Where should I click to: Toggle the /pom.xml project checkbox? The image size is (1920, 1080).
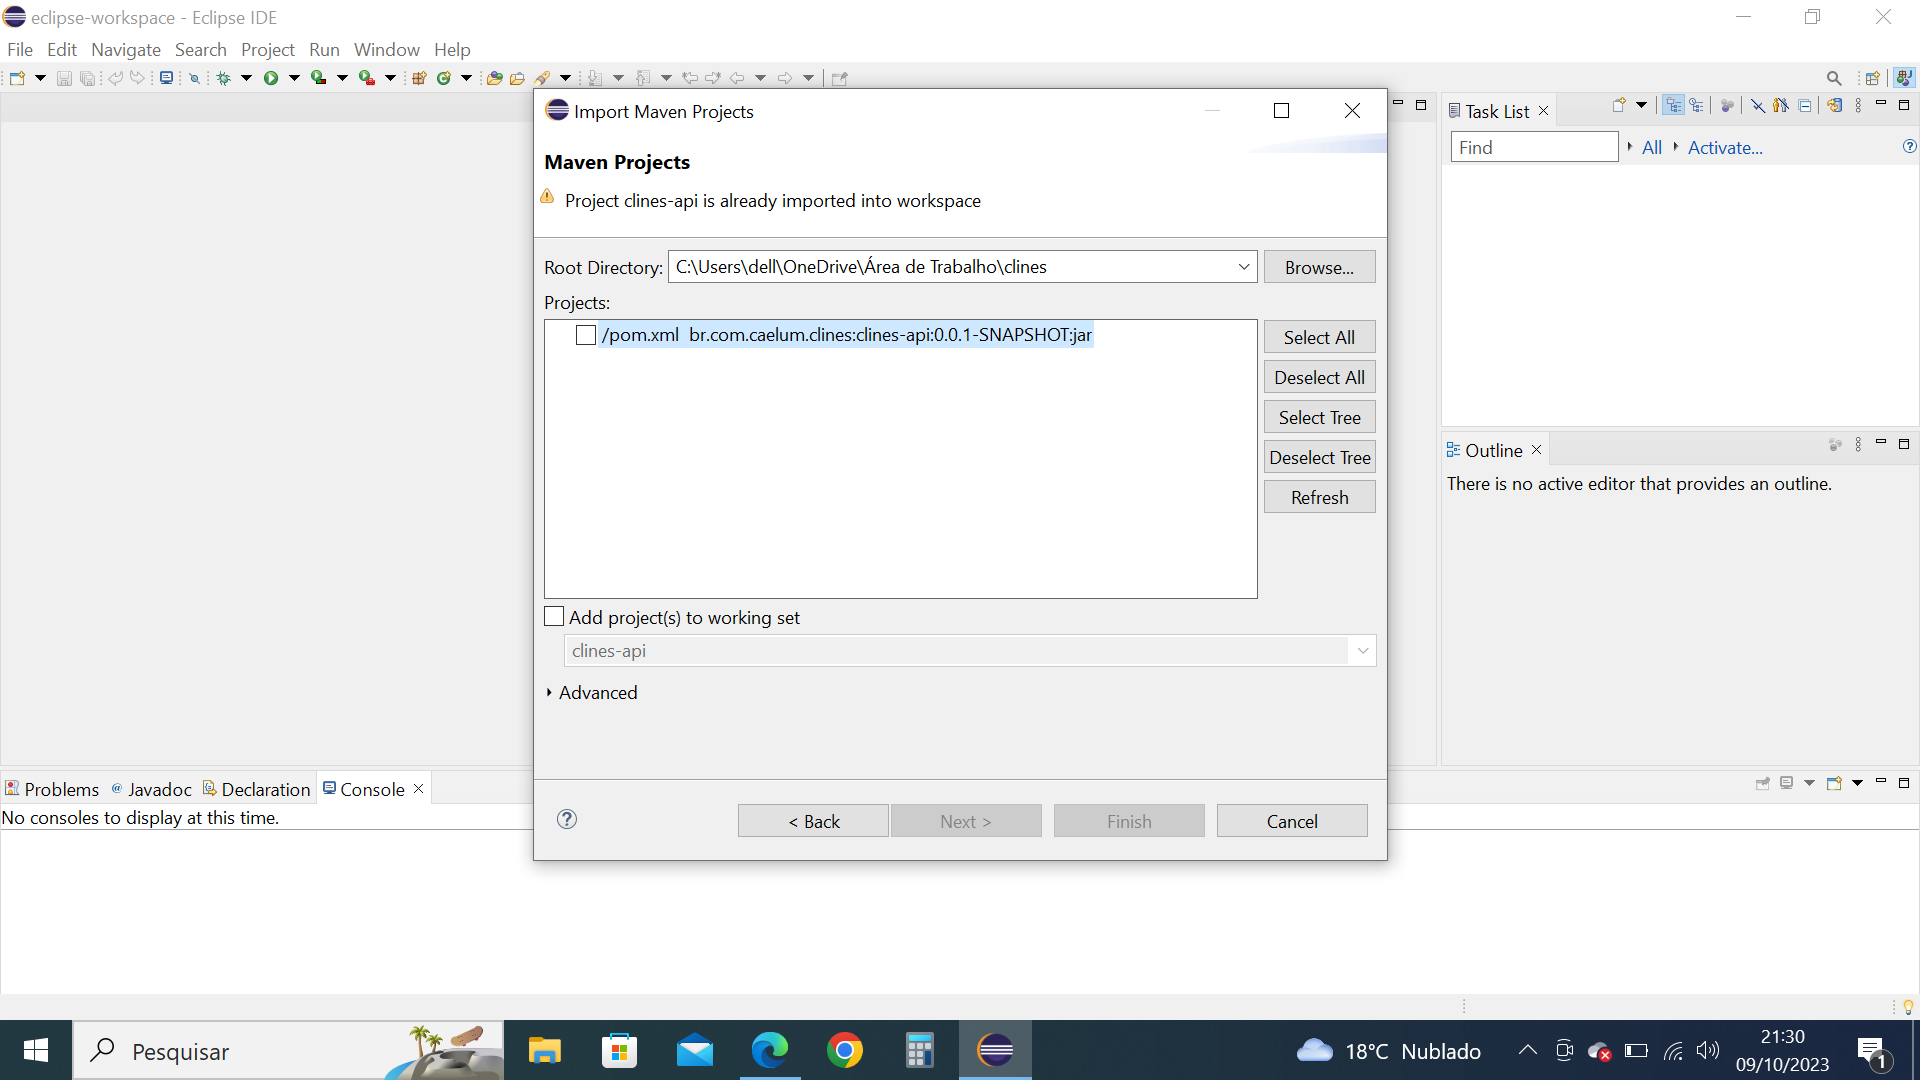pyautogui.click(x=587, y=334)
